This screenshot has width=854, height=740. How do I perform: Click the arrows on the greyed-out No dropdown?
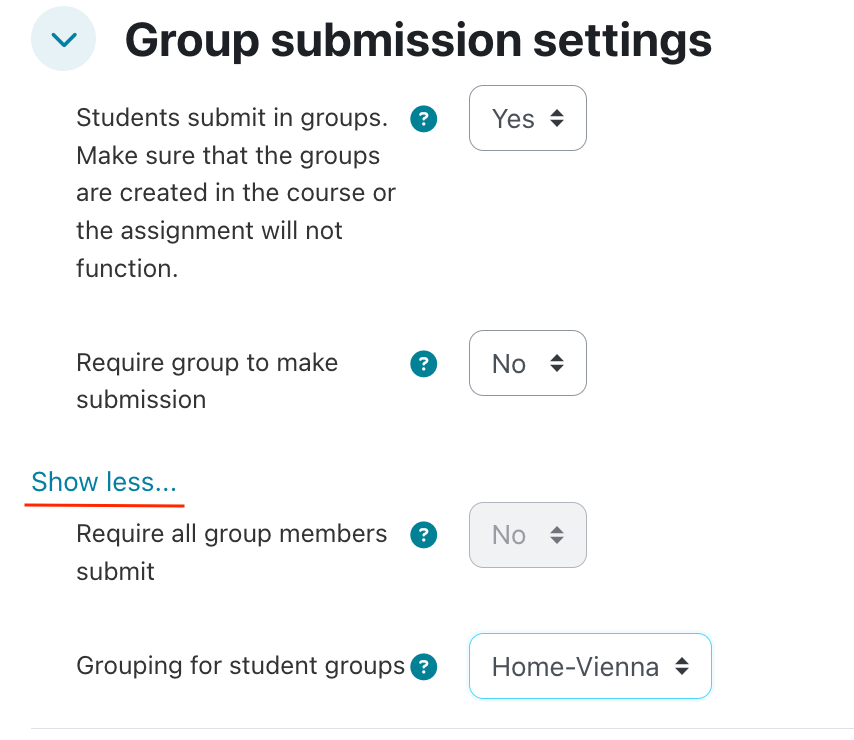pos(557,535)
